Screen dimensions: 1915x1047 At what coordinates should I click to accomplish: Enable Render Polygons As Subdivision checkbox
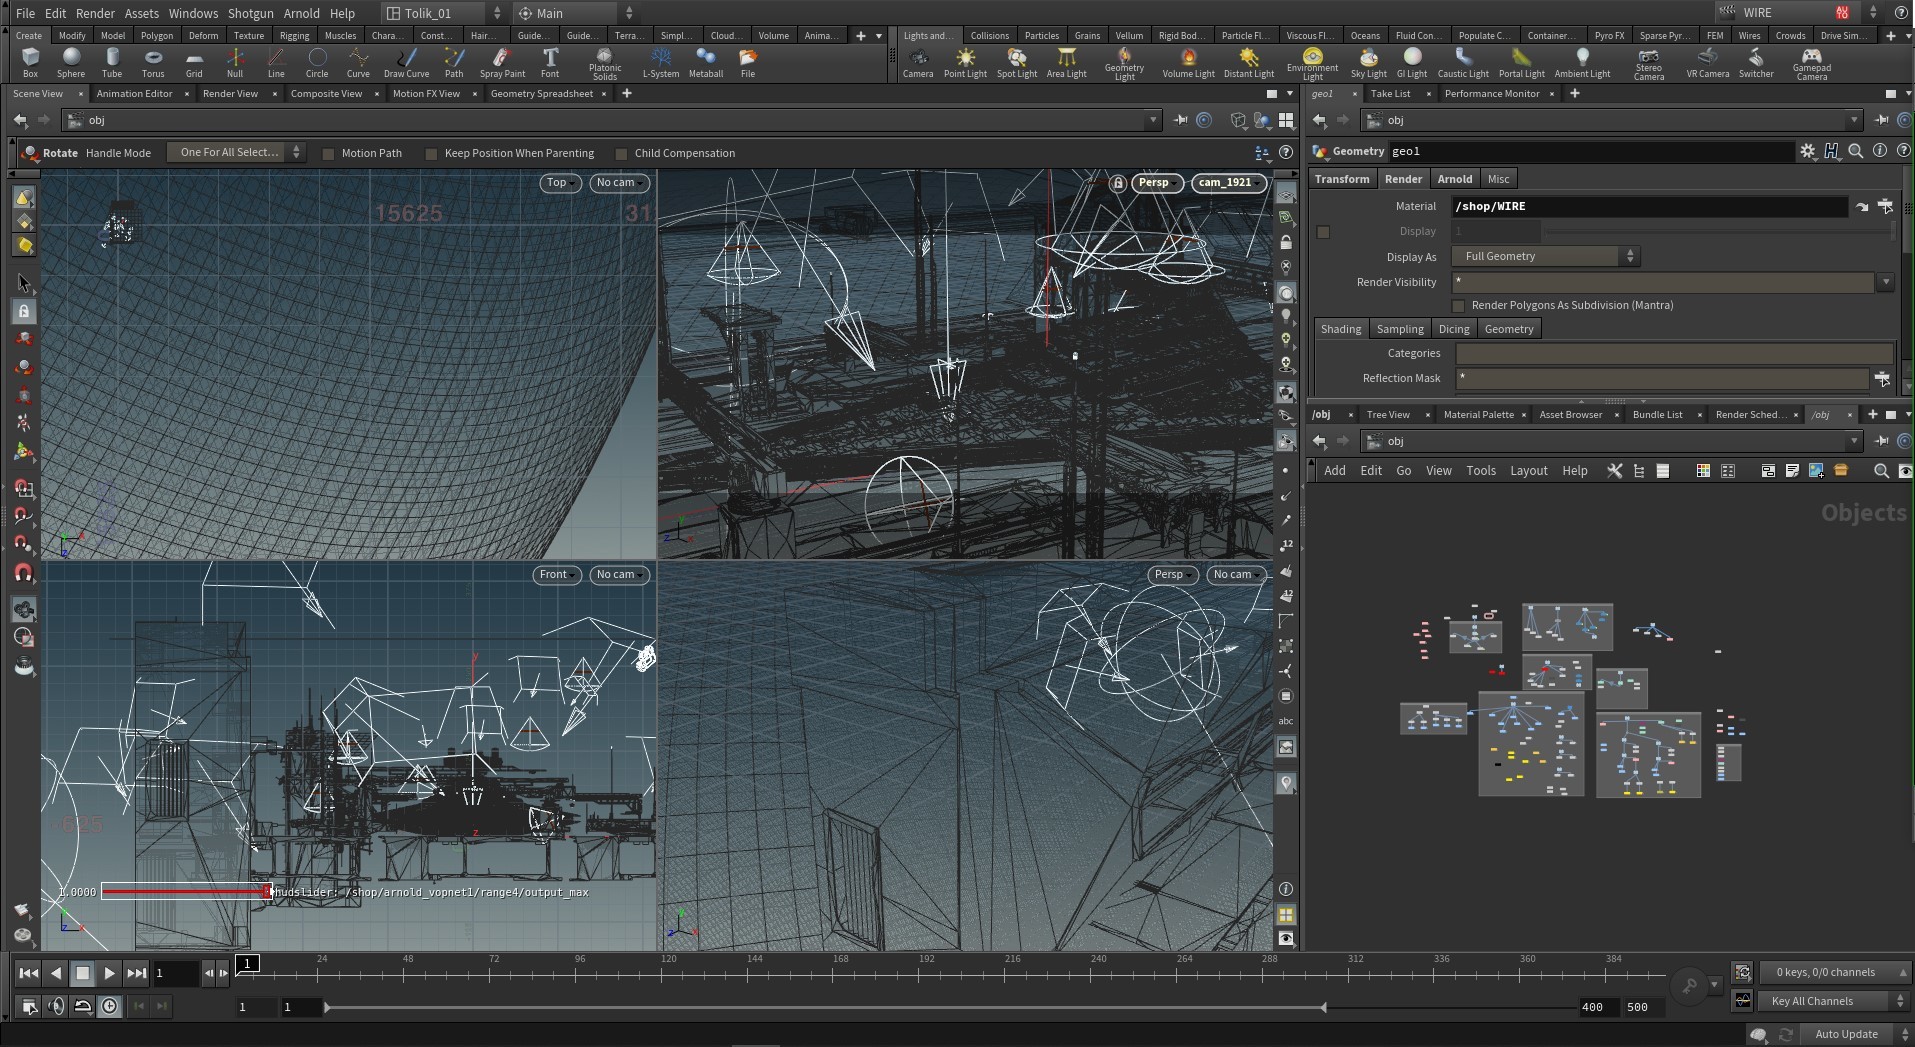tap(1458, 306)
